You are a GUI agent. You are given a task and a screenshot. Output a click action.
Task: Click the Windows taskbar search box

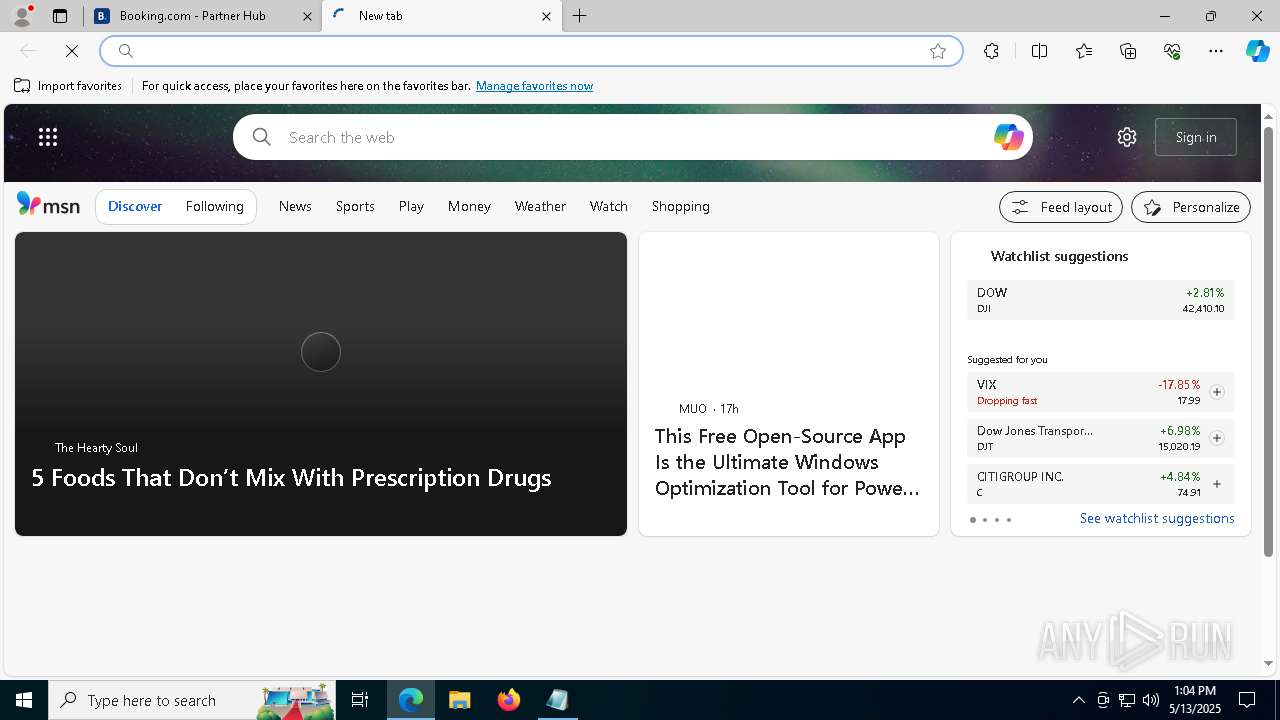pos(192,700)
